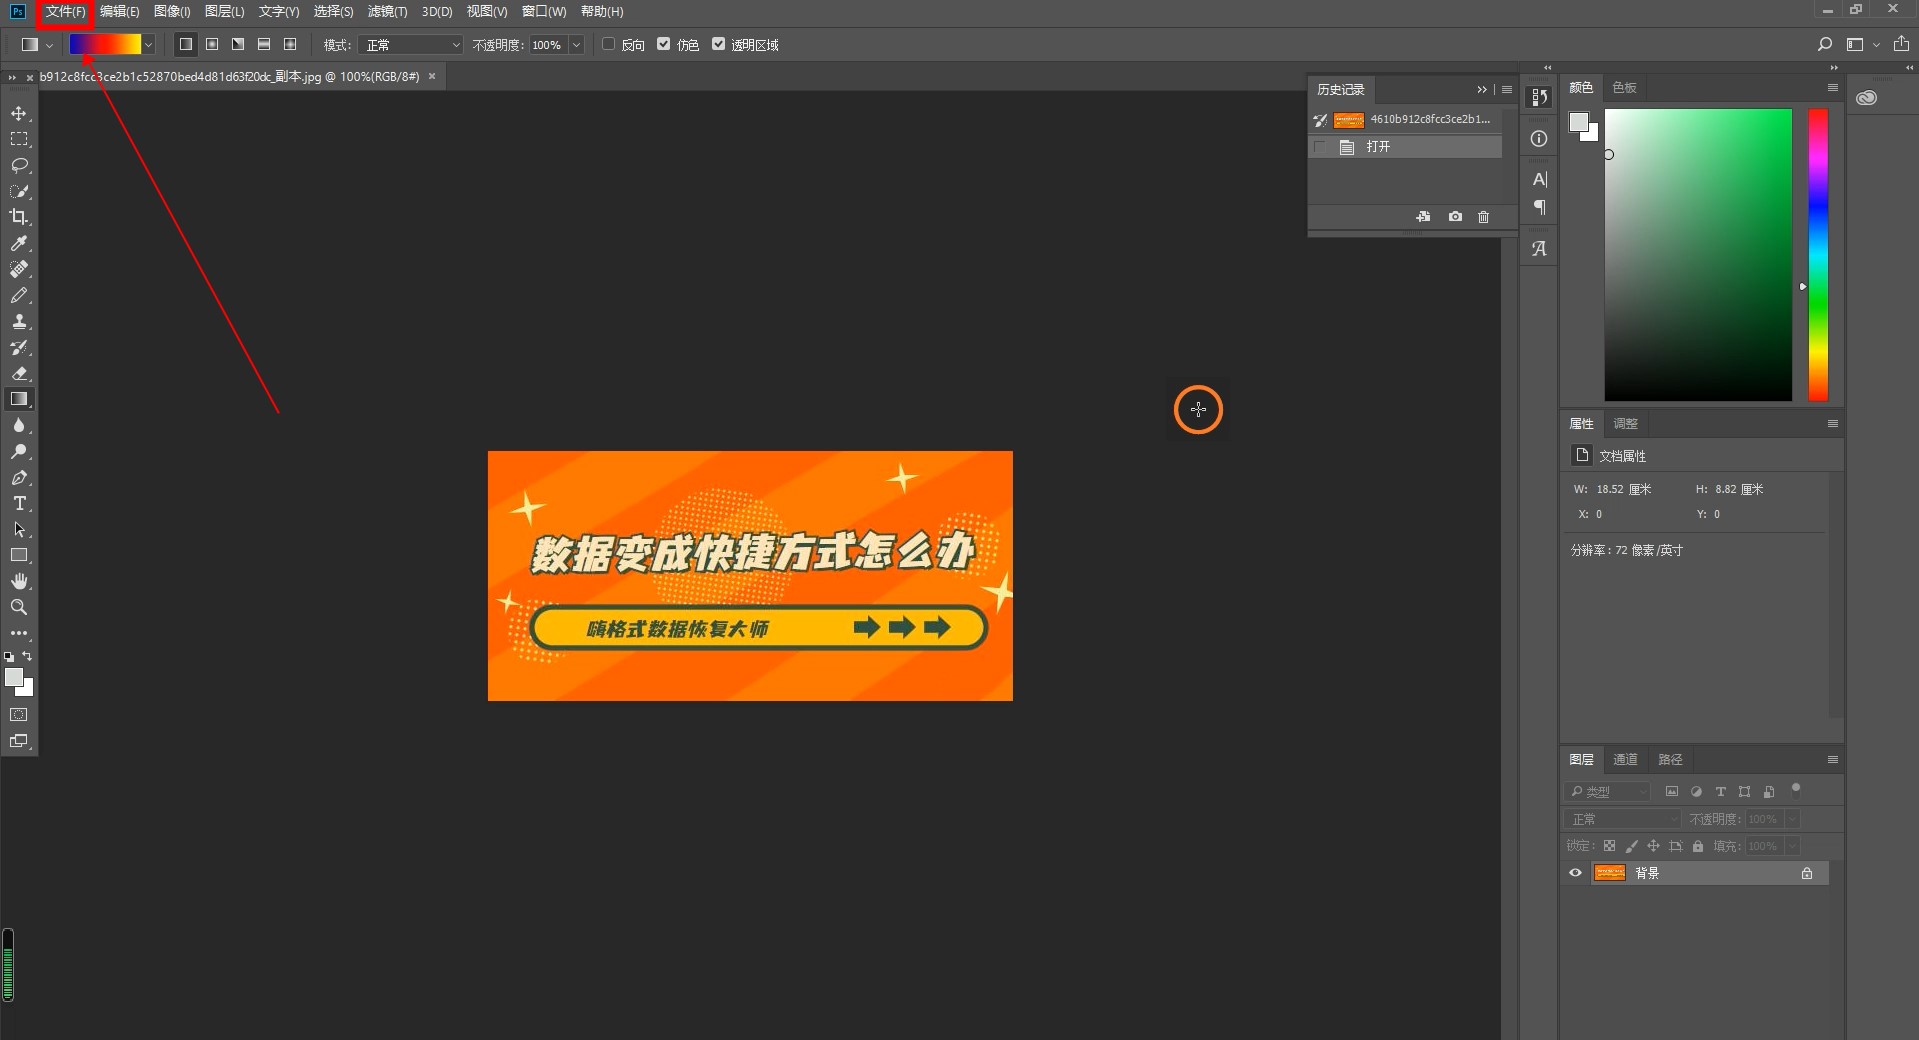Create new snapshot in History panel
The height and width of the screenshot is (1040, 1919).
tap(1455, 217)
